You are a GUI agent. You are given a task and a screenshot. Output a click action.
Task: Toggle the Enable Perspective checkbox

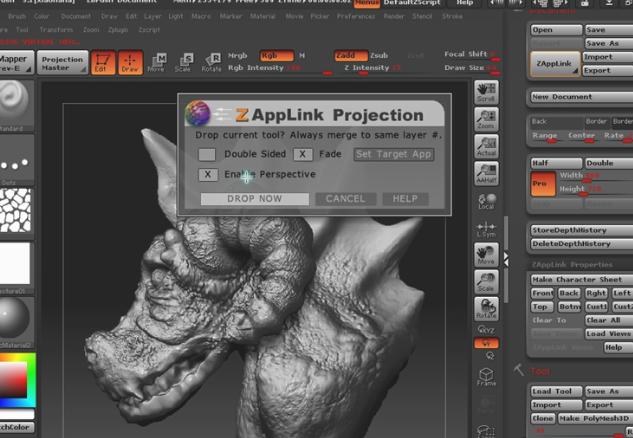click(x=207, y=175)
